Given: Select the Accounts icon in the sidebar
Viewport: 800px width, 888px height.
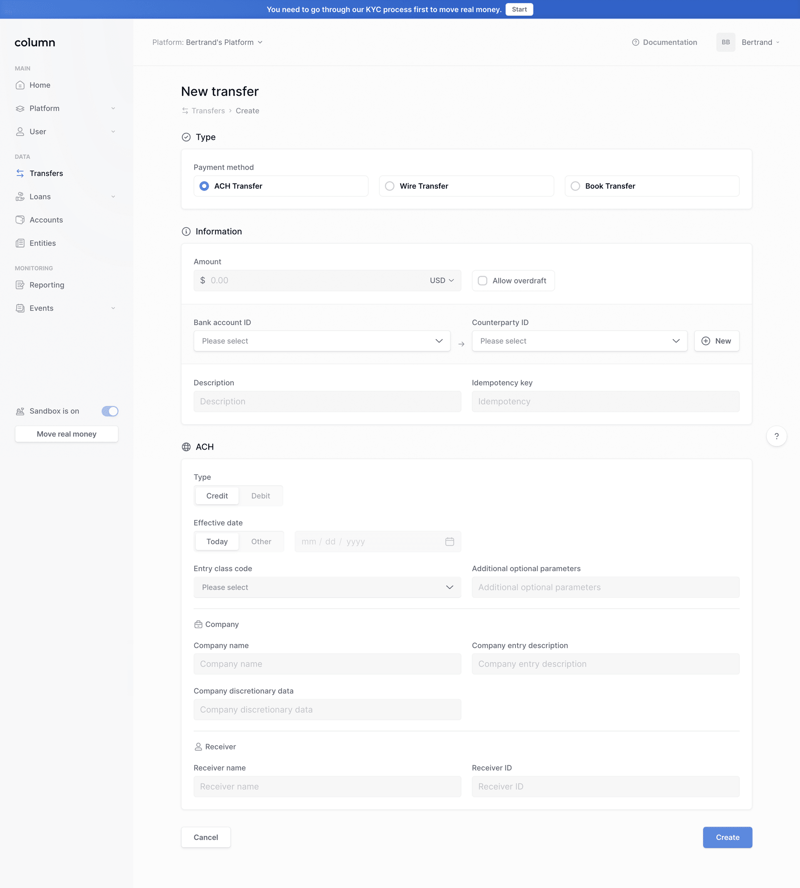Looking at the screenshot, I should click(20, 219).
